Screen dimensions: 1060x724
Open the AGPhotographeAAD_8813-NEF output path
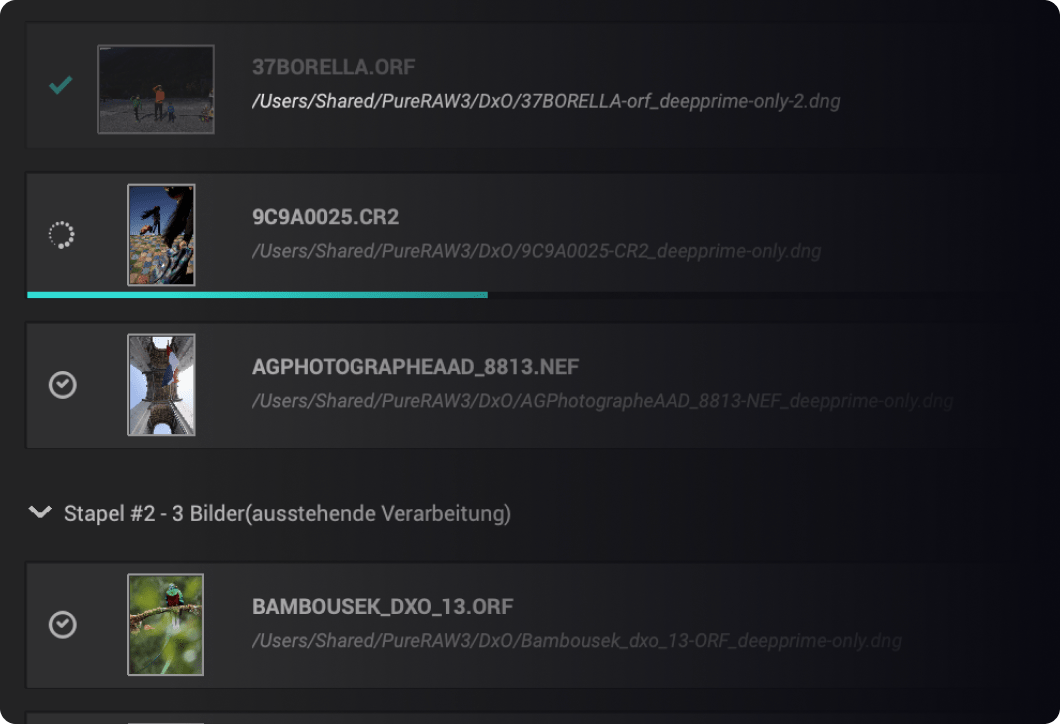click(602, 402)
